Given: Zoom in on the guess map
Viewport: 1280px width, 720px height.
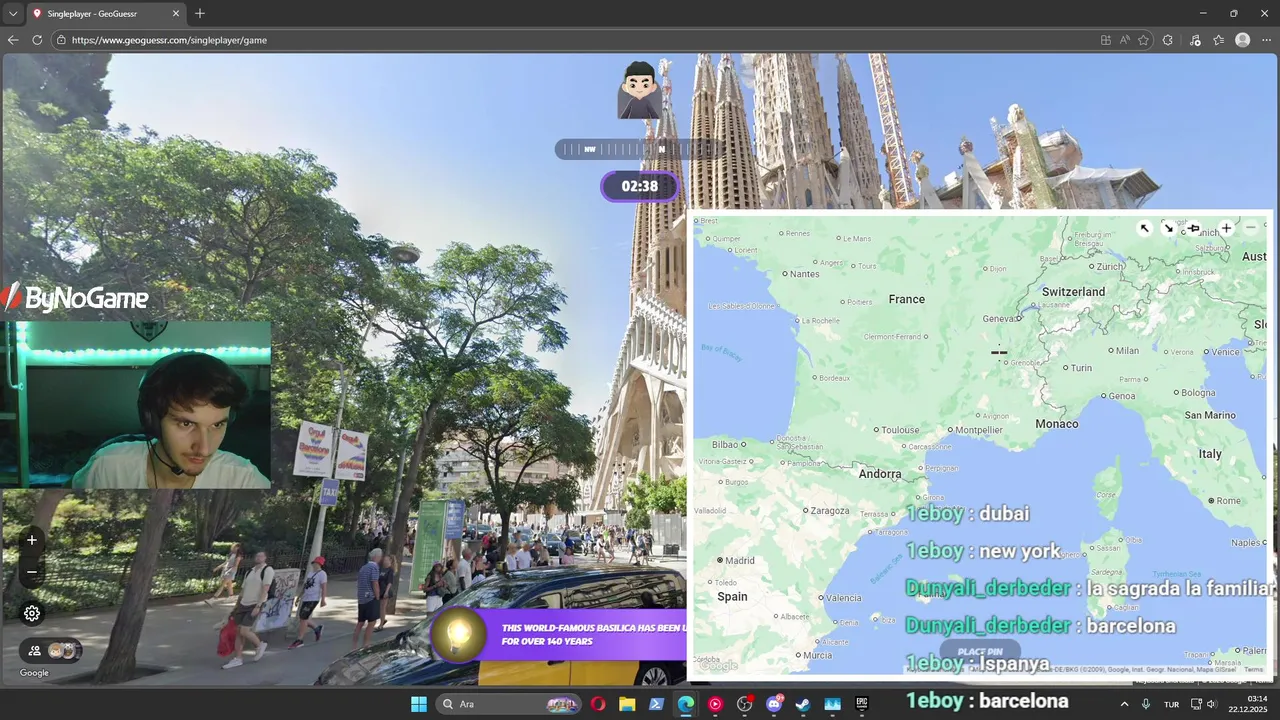Looking at the screenshot, I should coord(1226,228).
